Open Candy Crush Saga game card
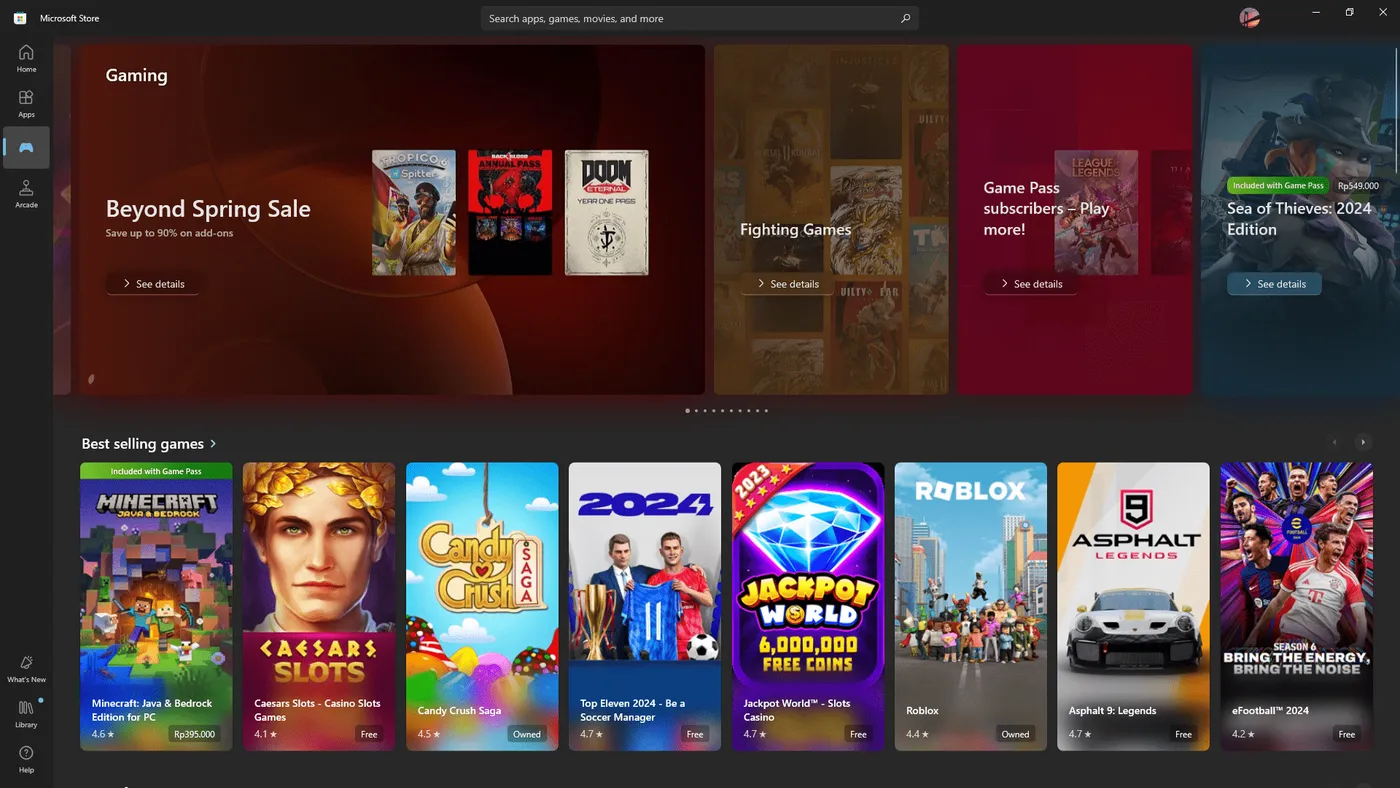The width and height of the screenshot is (1400, 788). click(x=482, y=606)
